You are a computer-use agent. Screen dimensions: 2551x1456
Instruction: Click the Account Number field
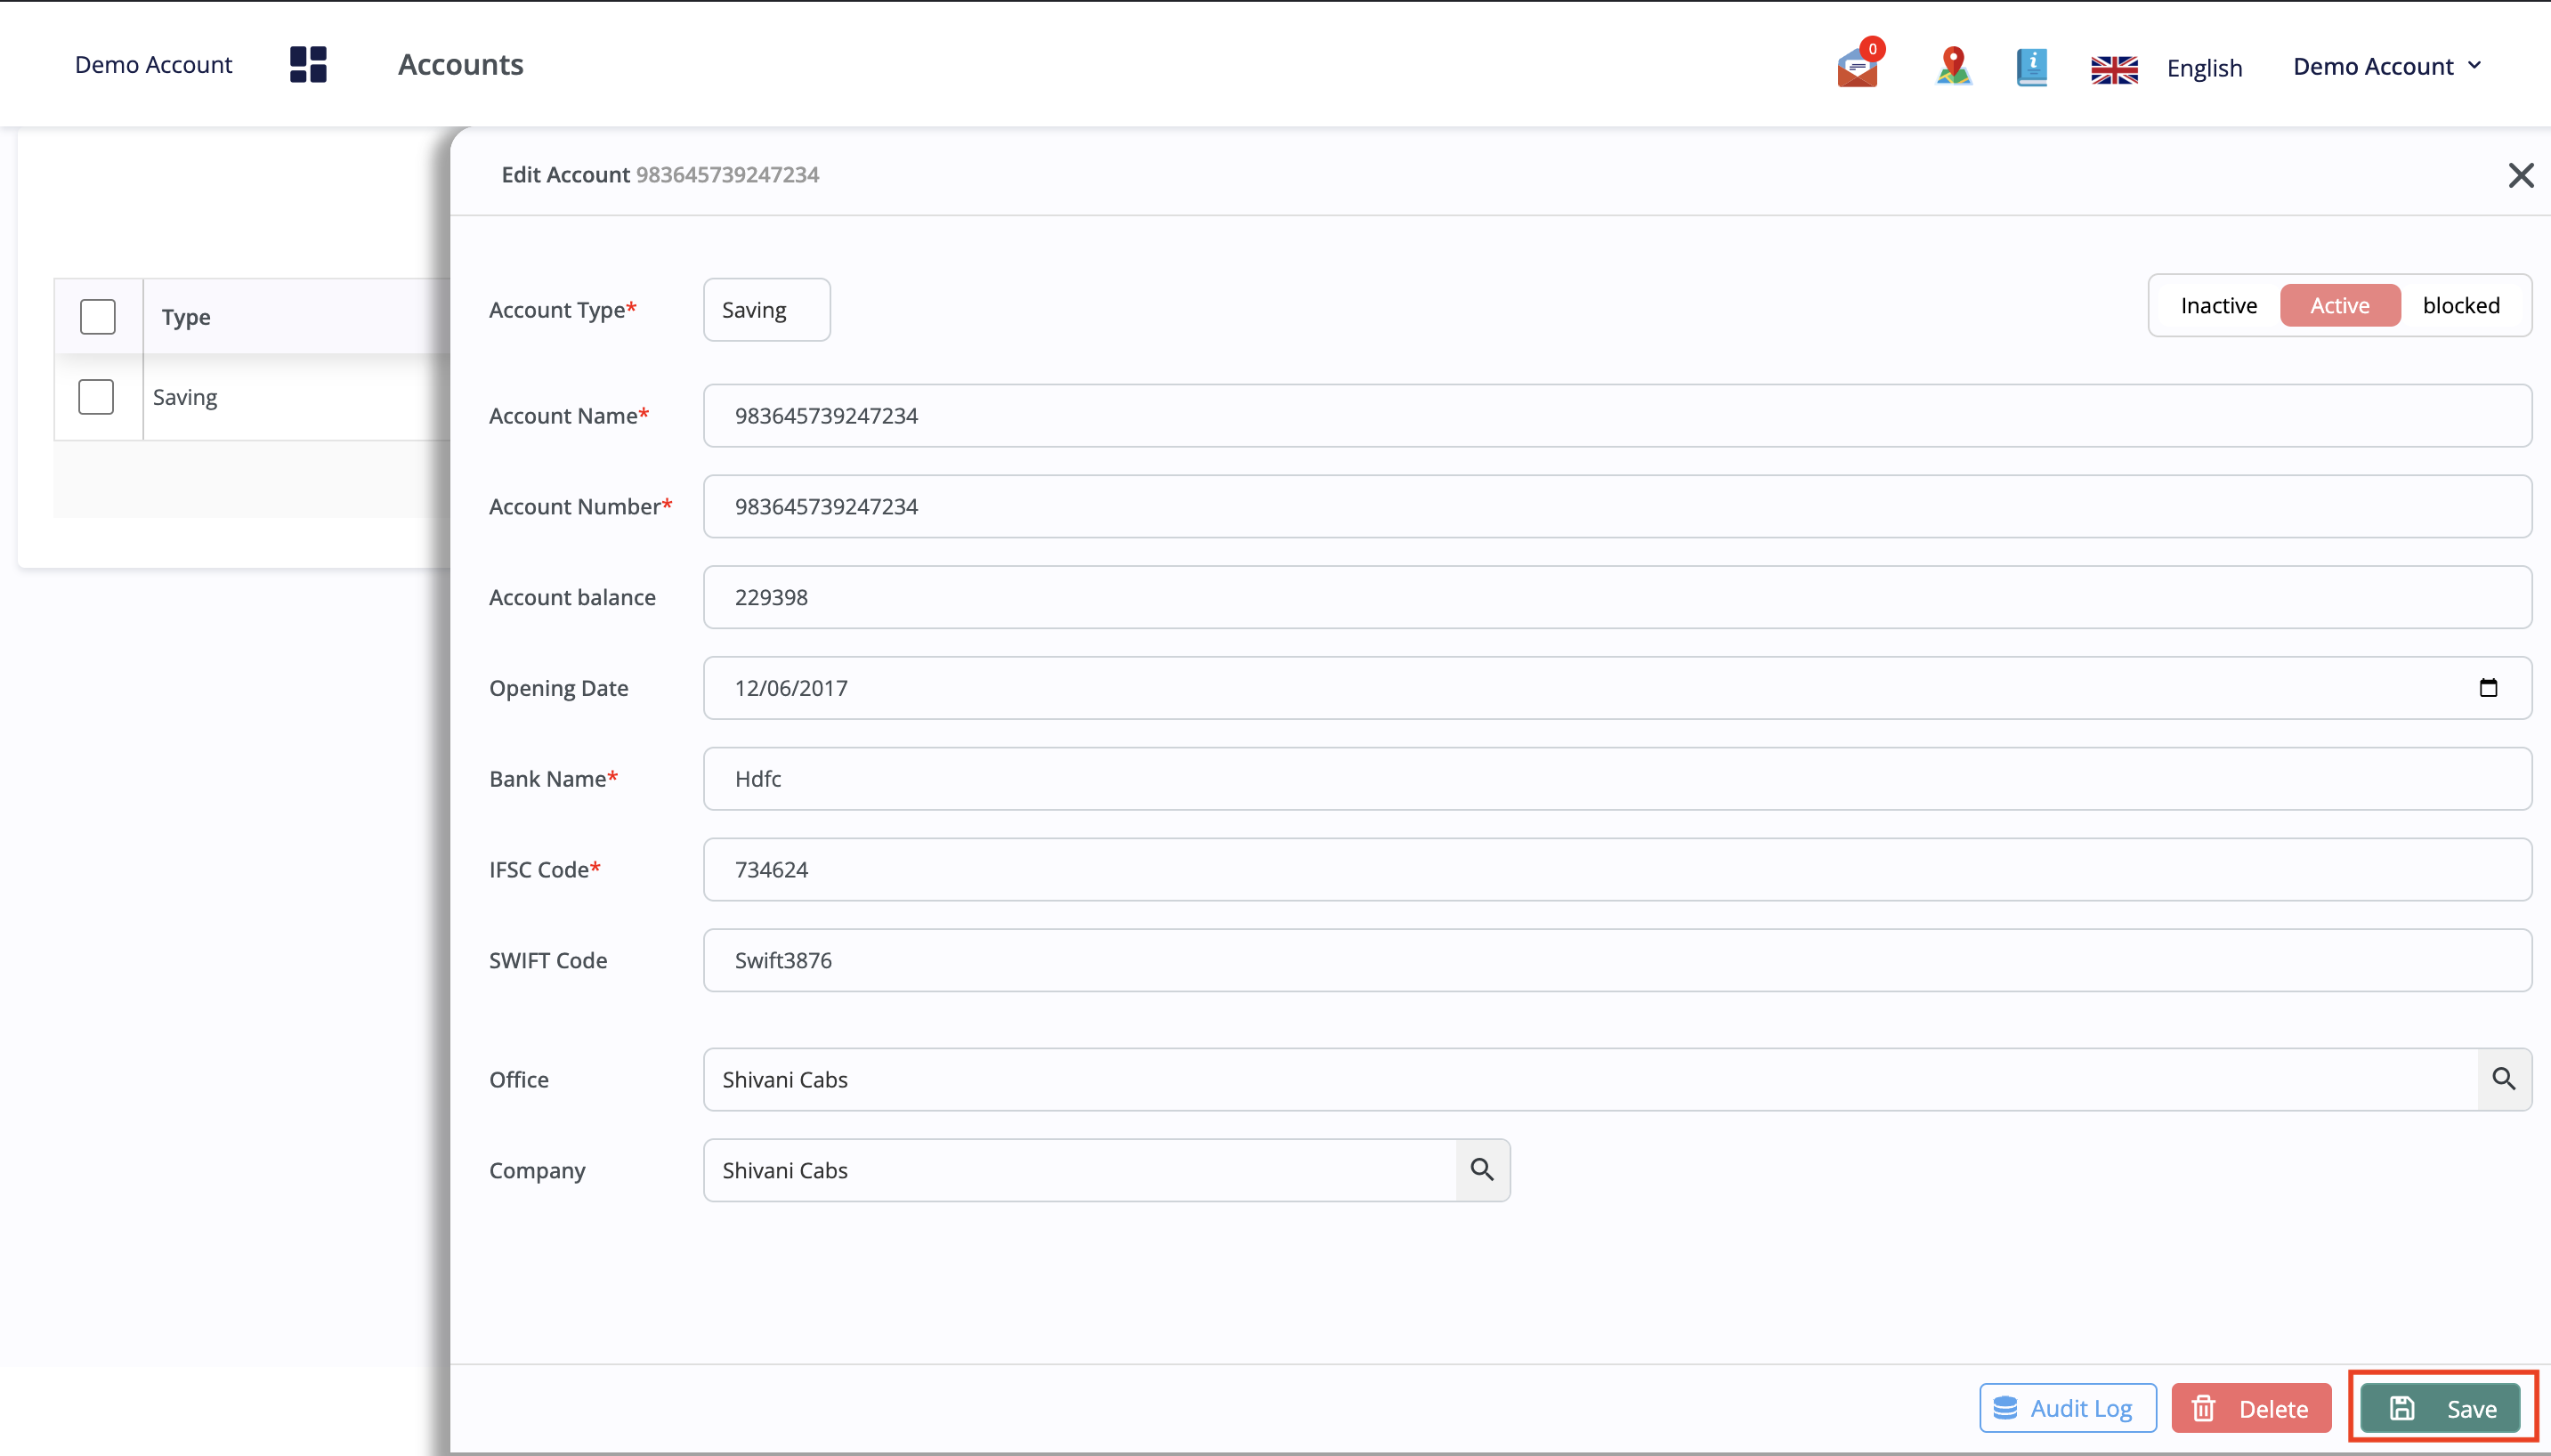(x=1617, y=507)
